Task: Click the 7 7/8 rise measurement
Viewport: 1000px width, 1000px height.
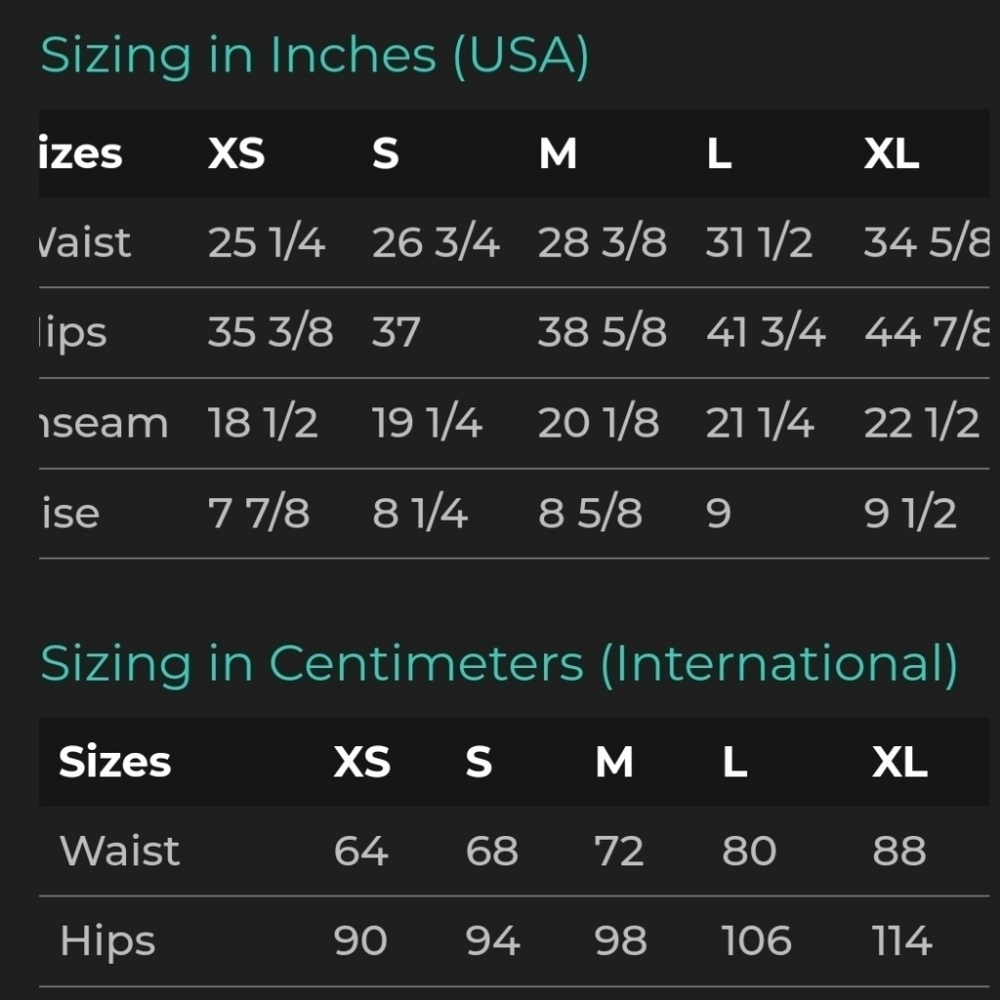Action: [258, 513]
